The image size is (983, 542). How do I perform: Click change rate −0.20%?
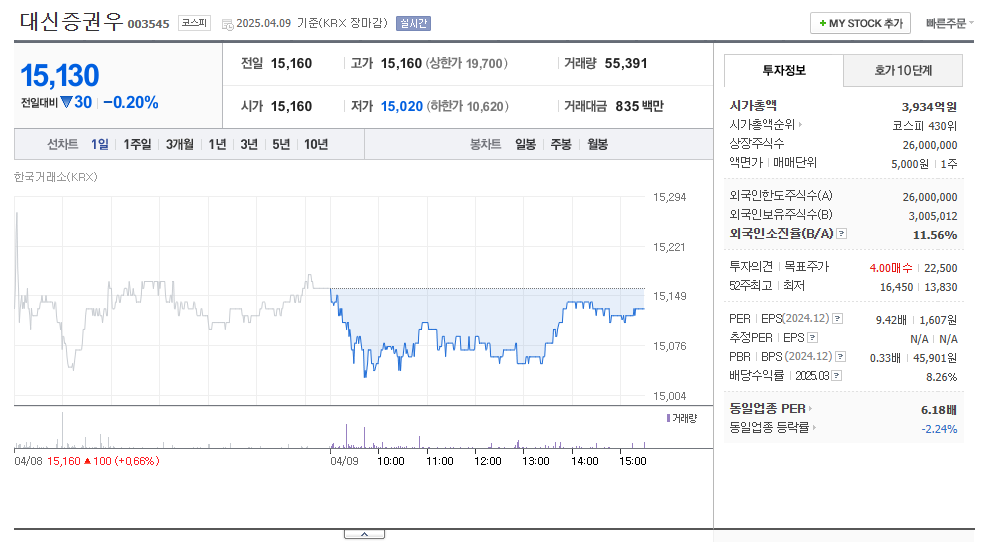[131, 103]
